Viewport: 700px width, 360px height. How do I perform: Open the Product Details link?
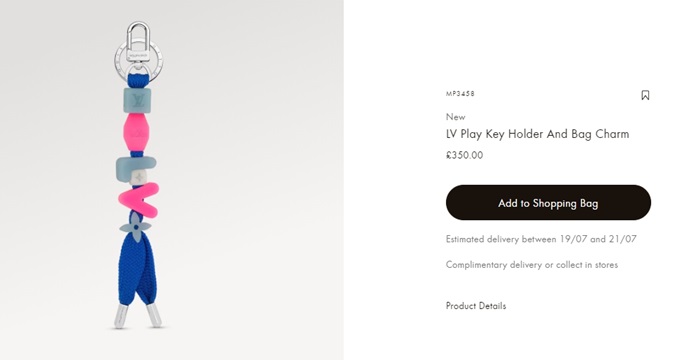(476, 306)
